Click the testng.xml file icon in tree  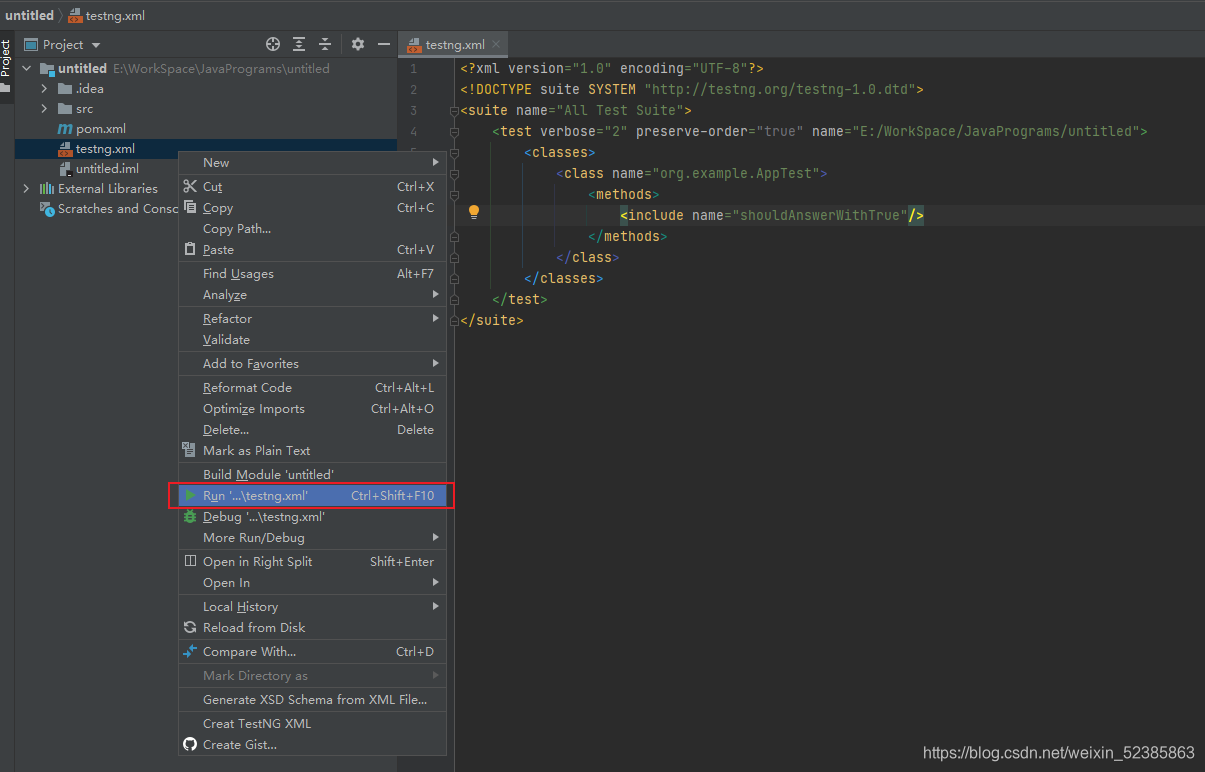click(x=65, y=149)
